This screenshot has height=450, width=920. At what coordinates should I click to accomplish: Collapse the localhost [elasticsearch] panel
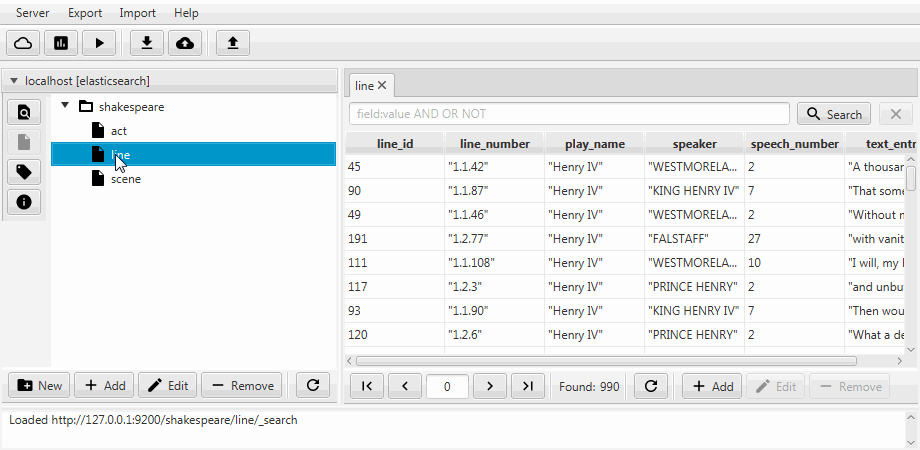click(14, 80)
